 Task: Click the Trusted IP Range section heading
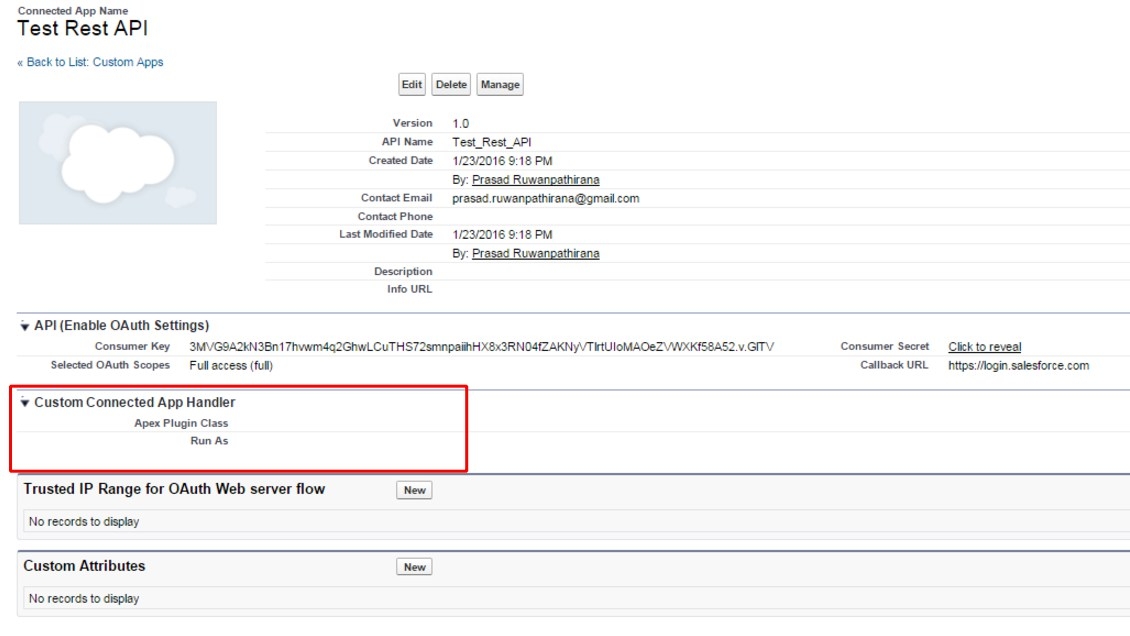[174, 489]
